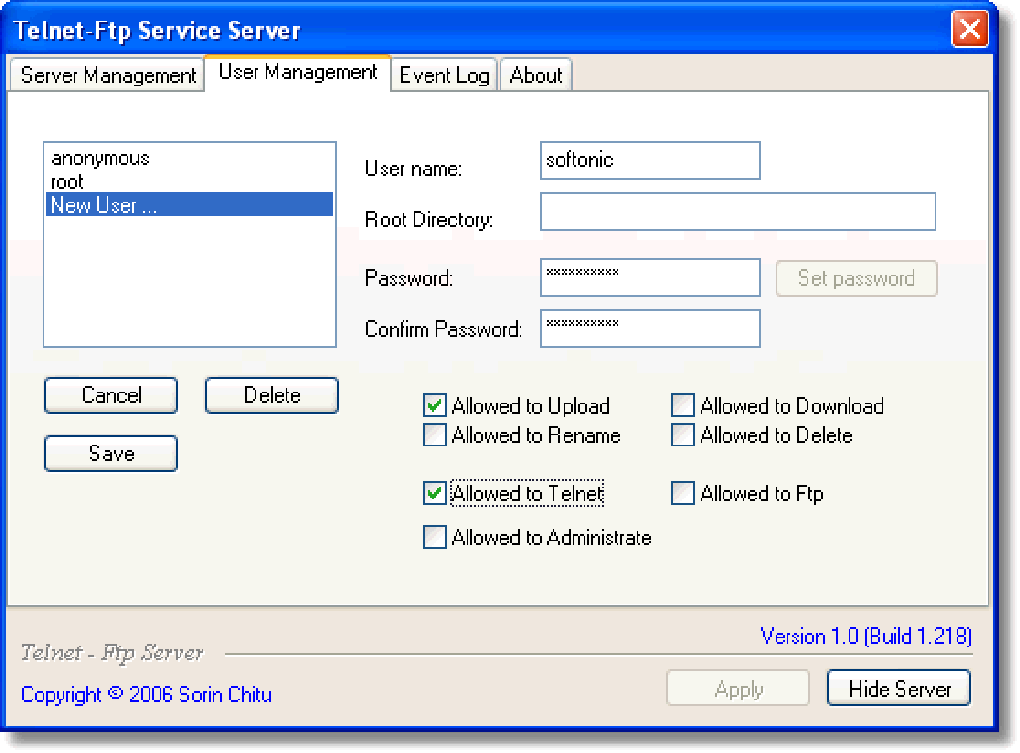The image size is (1020, 753).
Task: Cancel the user edits
Action: (x=110, y=395)
